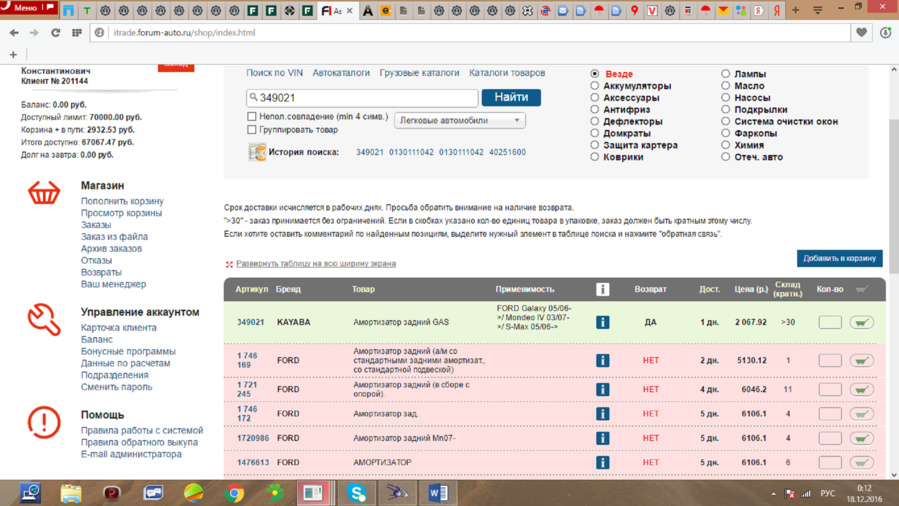Click quantity field for KAYABA 349021
Viewport: 899px width, 506px height.
pos(830,322)
